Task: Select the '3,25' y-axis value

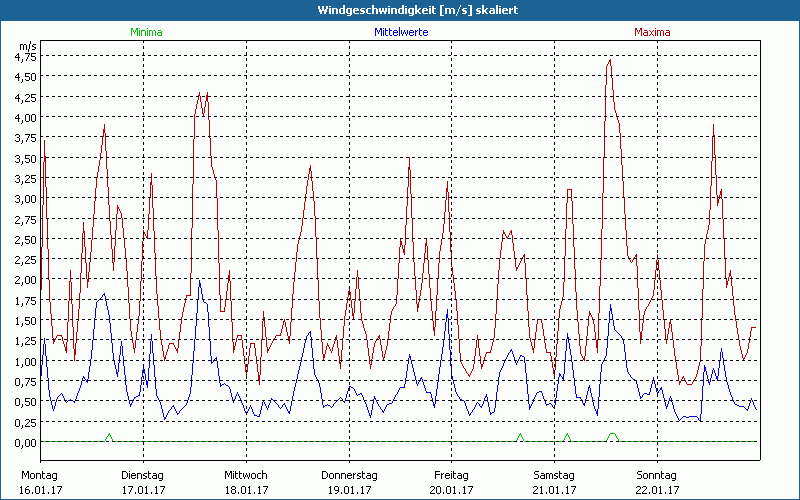Action: [x=26, y=179]
